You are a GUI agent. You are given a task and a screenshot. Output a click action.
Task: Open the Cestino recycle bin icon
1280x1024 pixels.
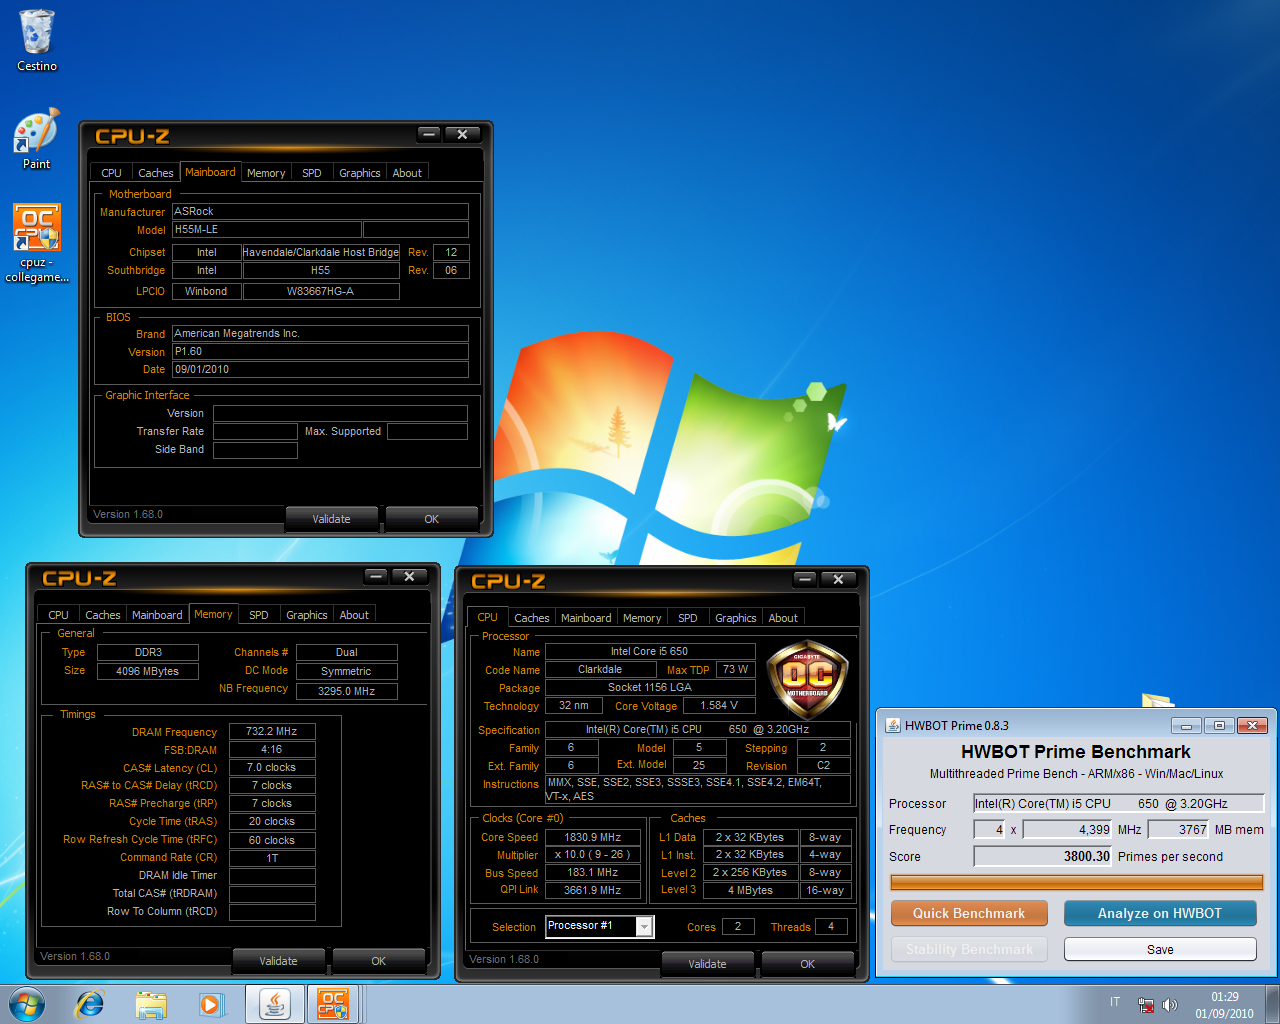[x=37, y=40]
